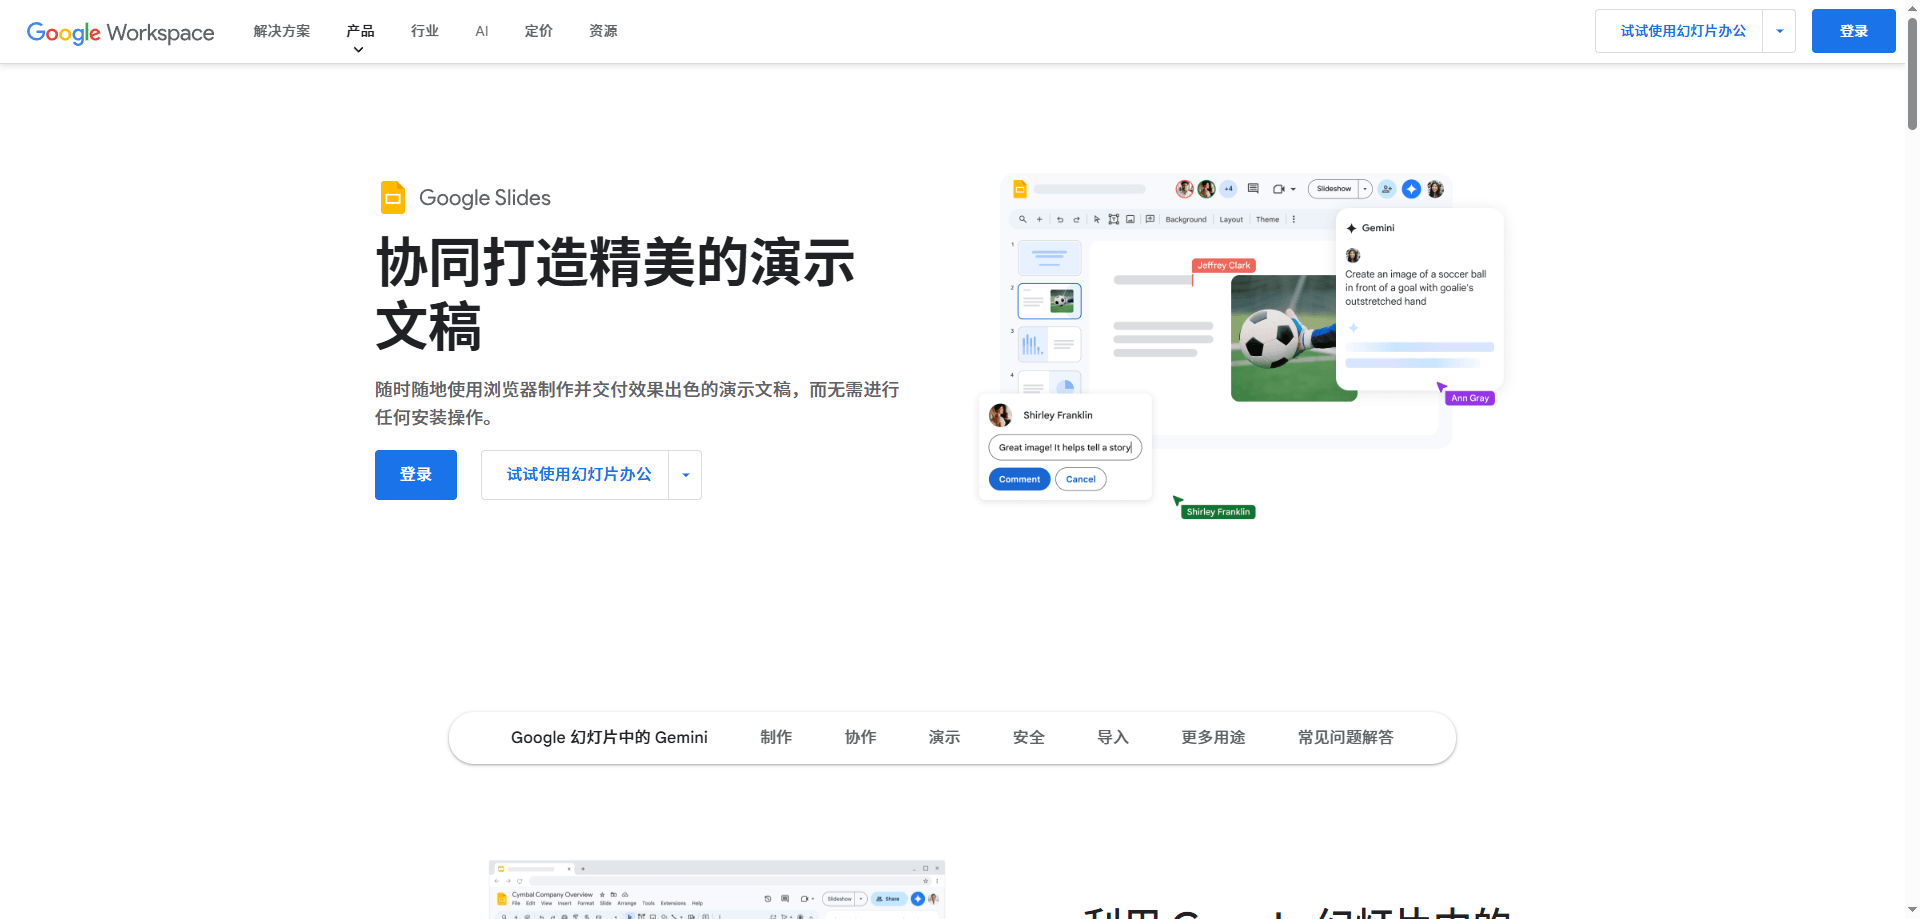
Task: Click the Google Slides editor screenshot at the page bottom
Action: 717,889
